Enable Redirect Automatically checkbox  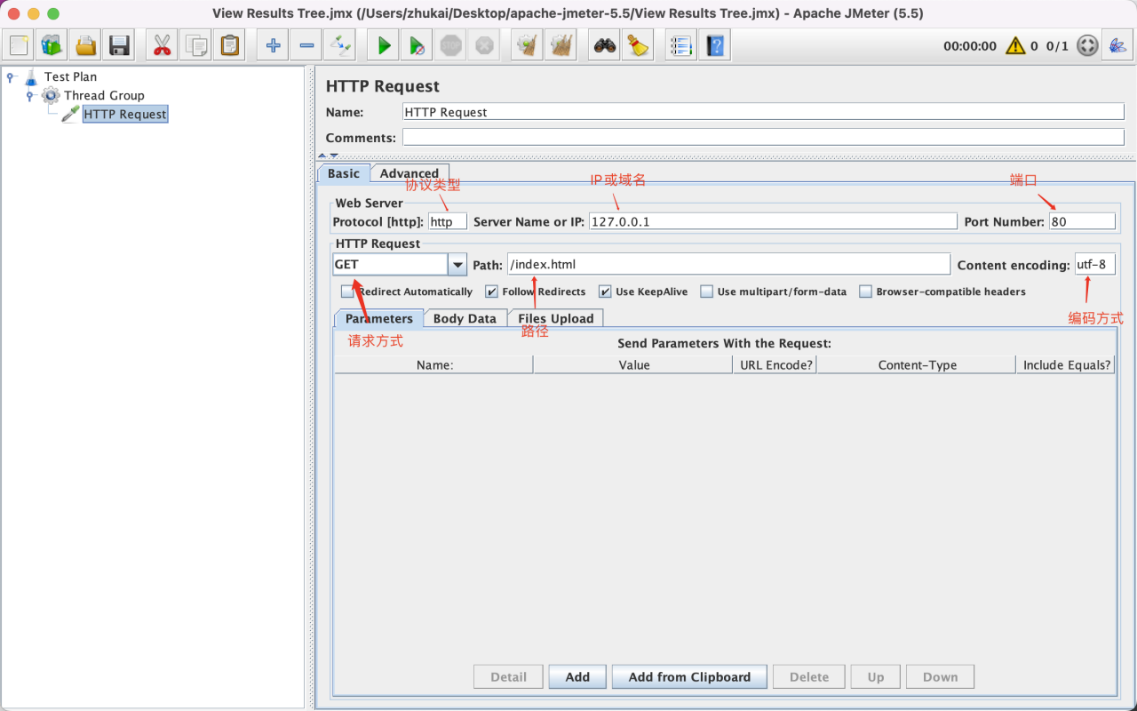click(347, 292)
